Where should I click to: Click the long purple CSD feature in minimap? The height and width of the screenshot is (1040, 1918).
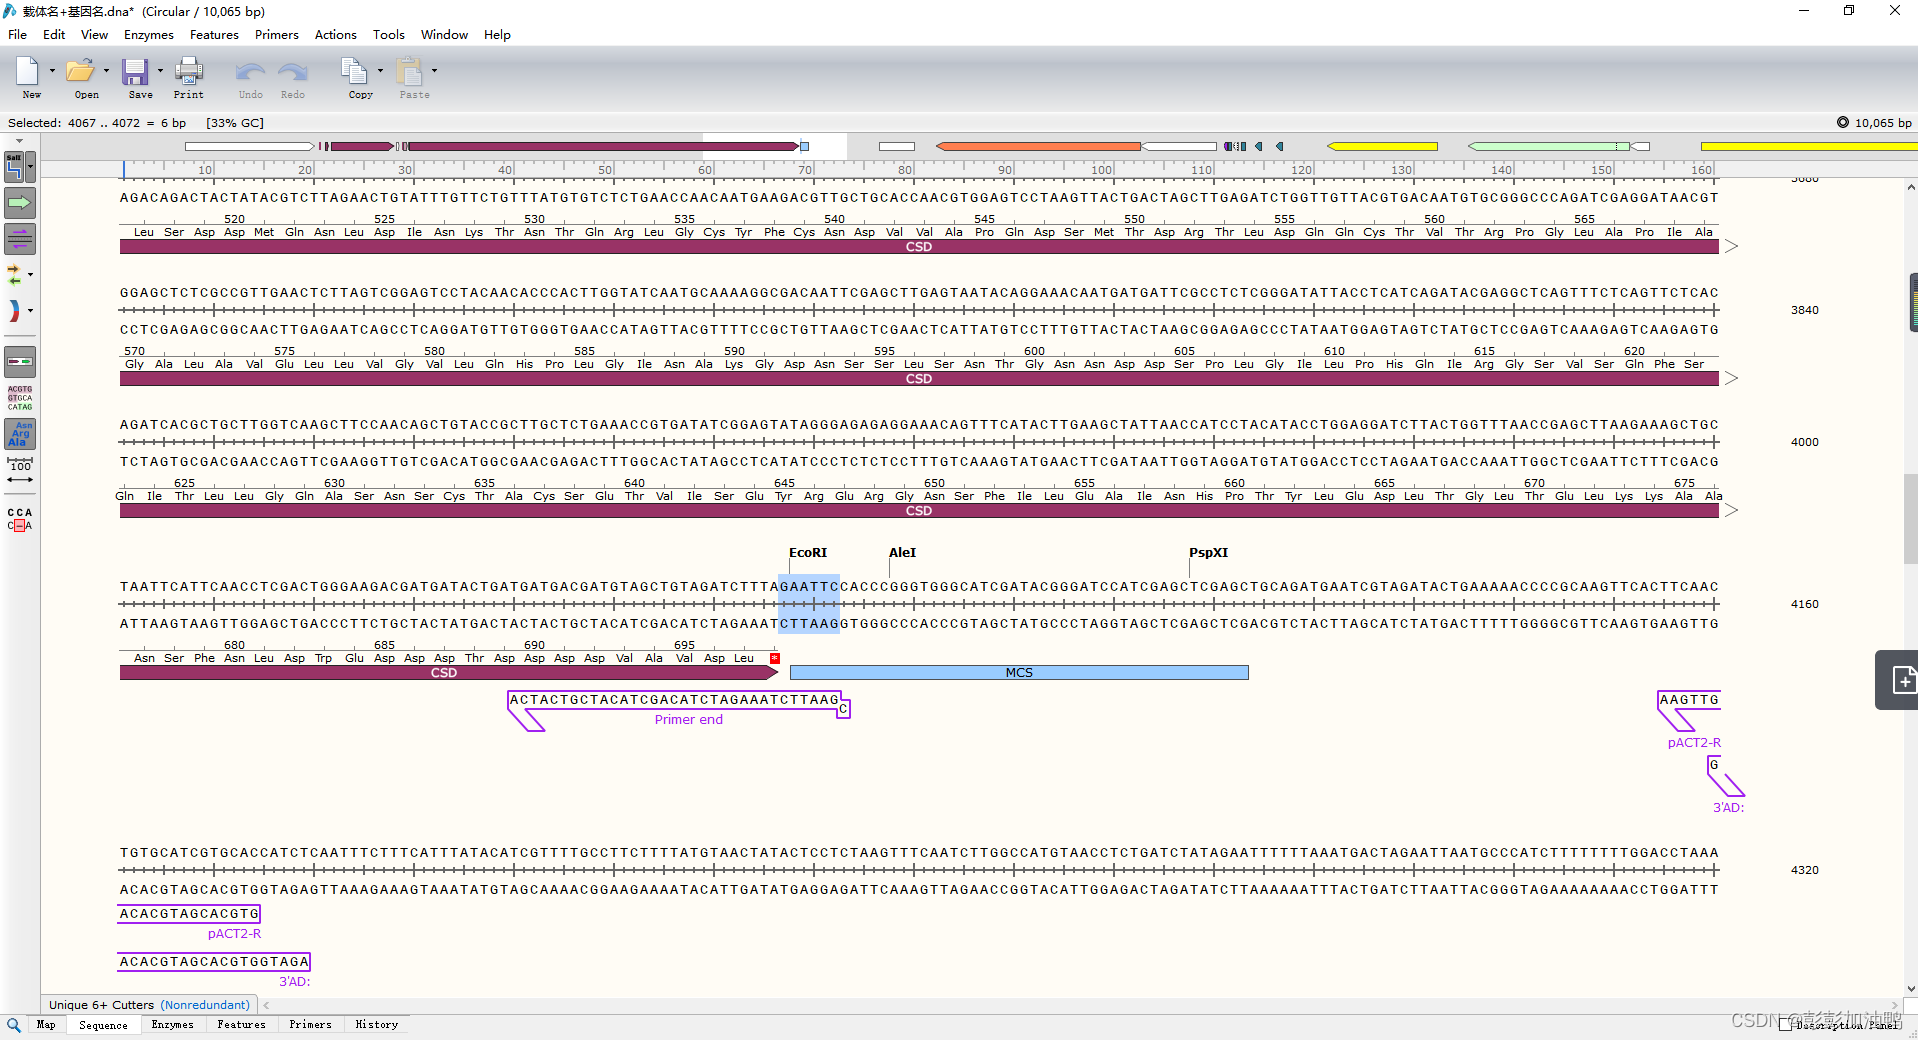tap(603, 147)
